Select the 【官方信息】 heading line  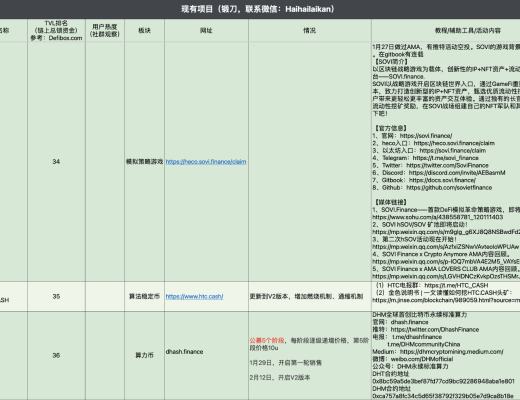(x=390, y=128)
